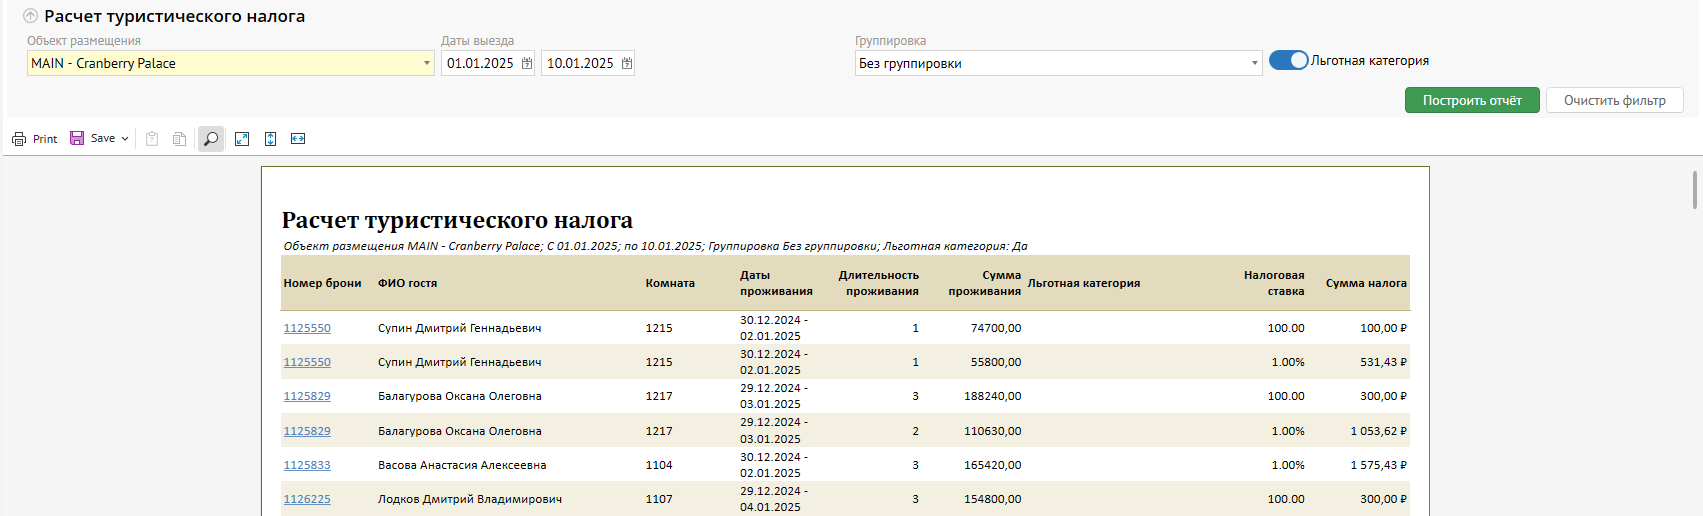Click the Построить отчёт button
This screenshot has height=516, width=1703.
1471,100
